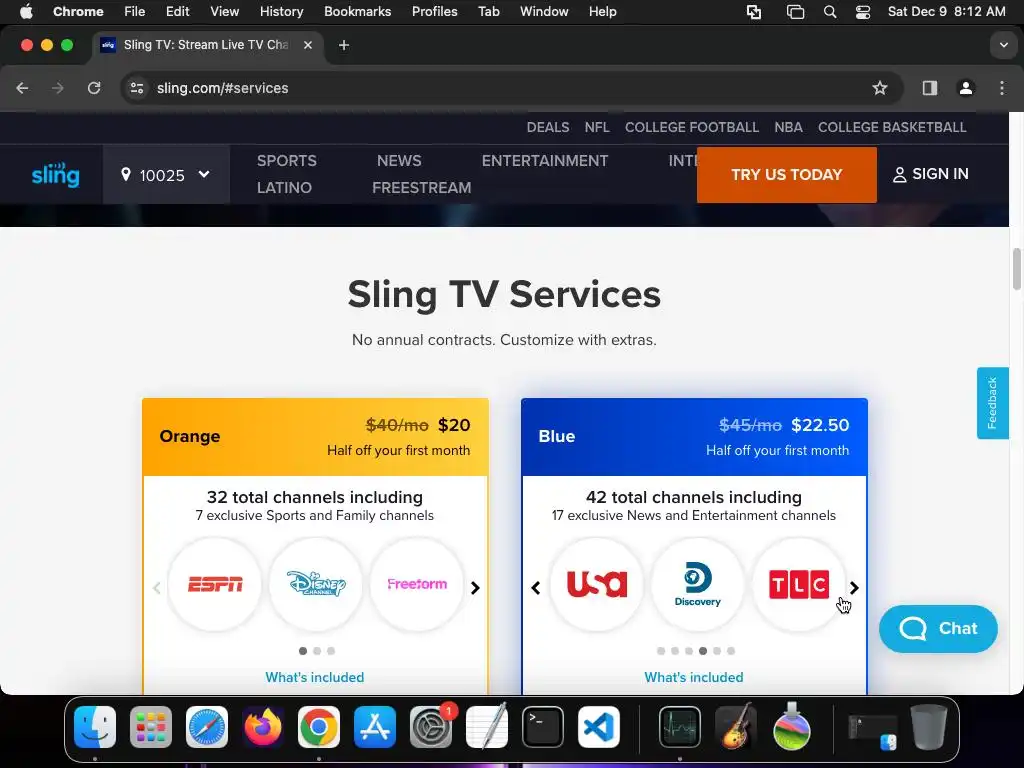The height and width of the screenshot is (768, 1024).
Task: Select the Sling TV browser tab
Action: click(207, 45)
